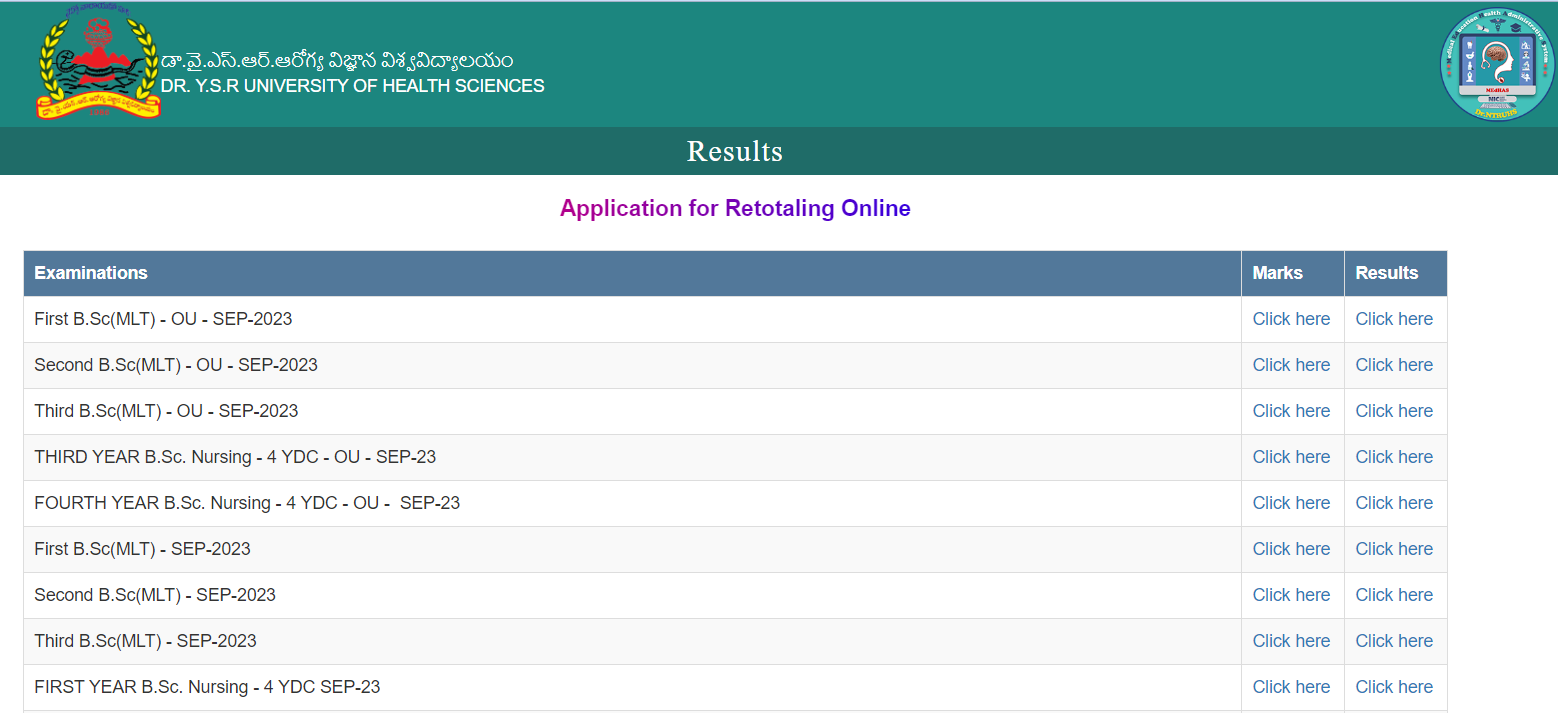Open Marks link for Second B.Sc(MLT) - OU - SEP-2023
1558x713 pixels.
click(x=1291, y=365)
